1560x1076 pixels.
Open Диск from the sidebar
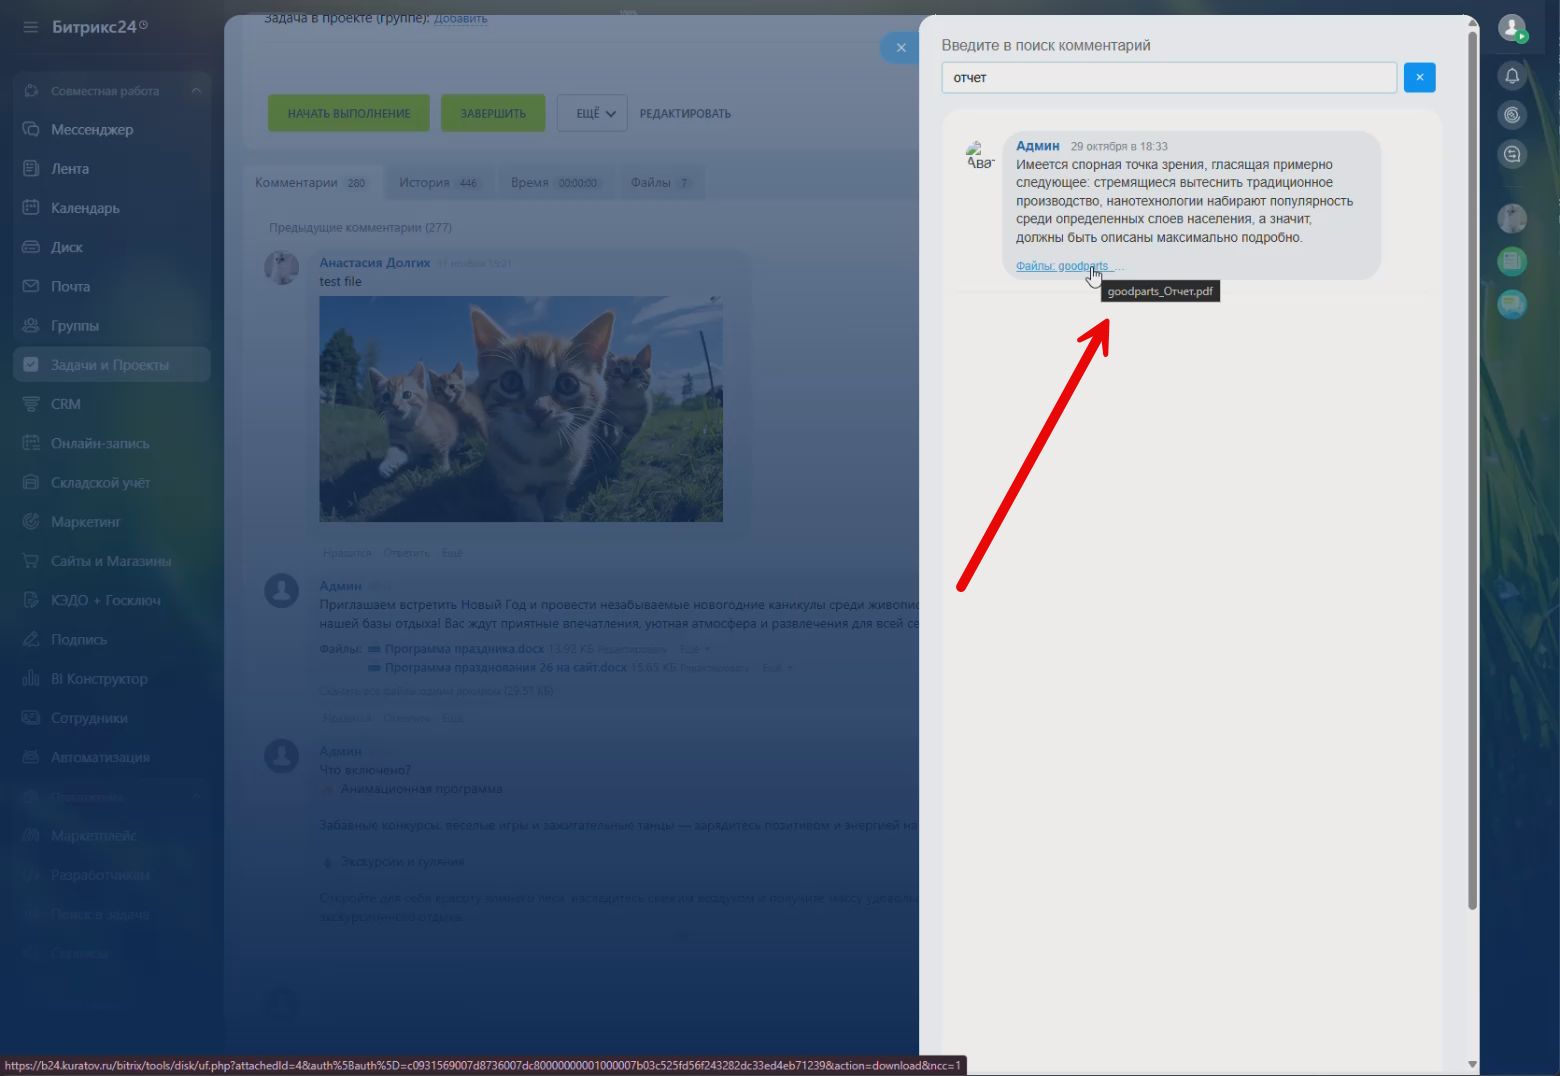(x=67, y=247)
